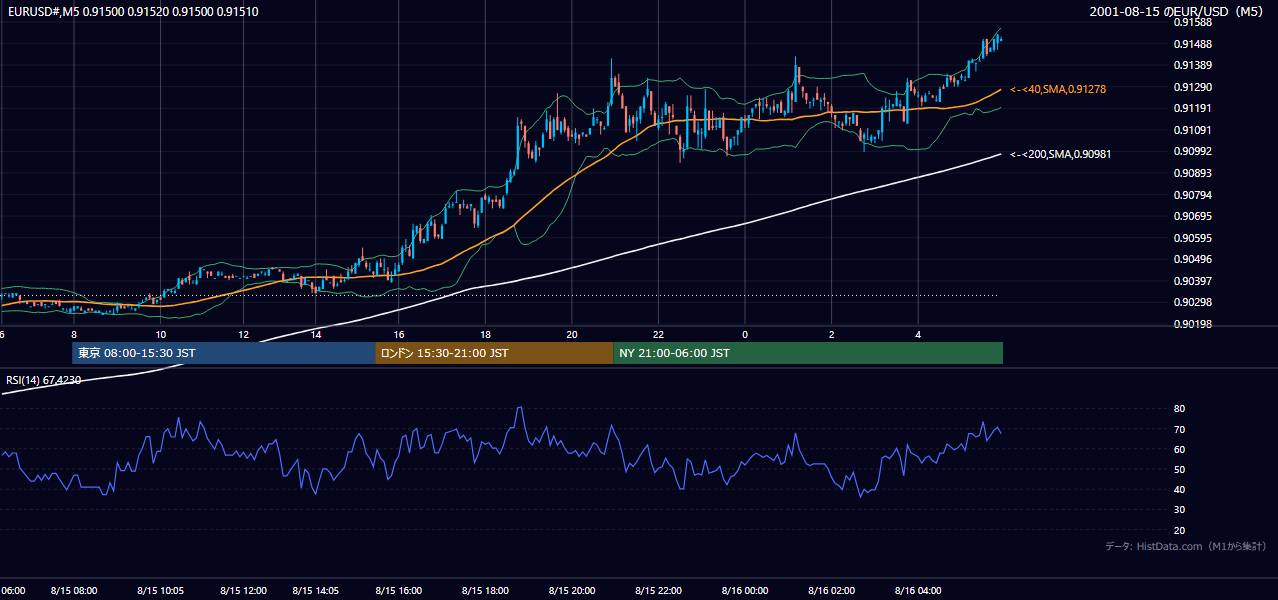1278x600 pixels.
Task: Click the 8/15 12:00 time axis label
Action: (x=243, y=591)
